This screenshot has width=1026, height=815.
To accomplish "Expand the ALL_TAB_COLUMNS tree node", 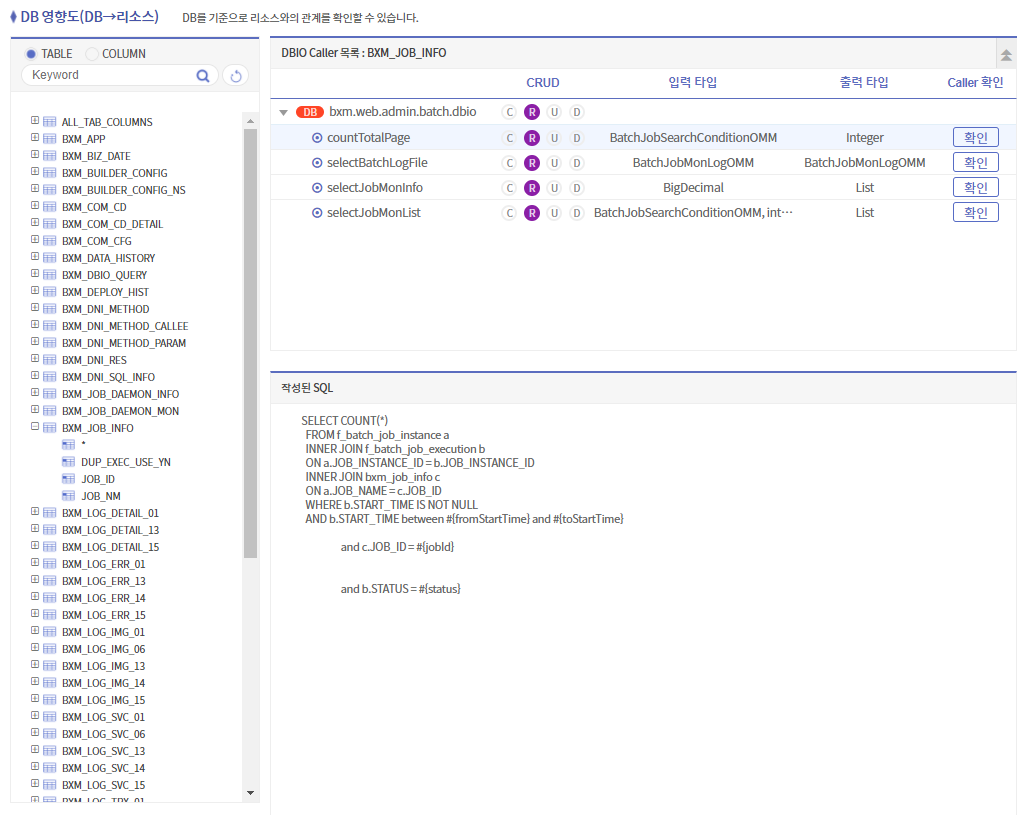I will [x=35, y=120].
